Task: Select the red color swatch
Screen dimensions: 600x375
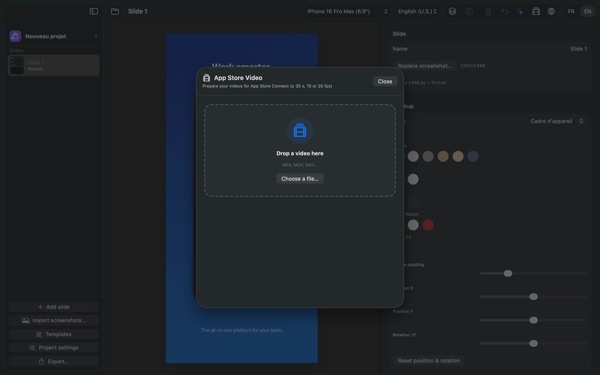Action: point(428,225)
